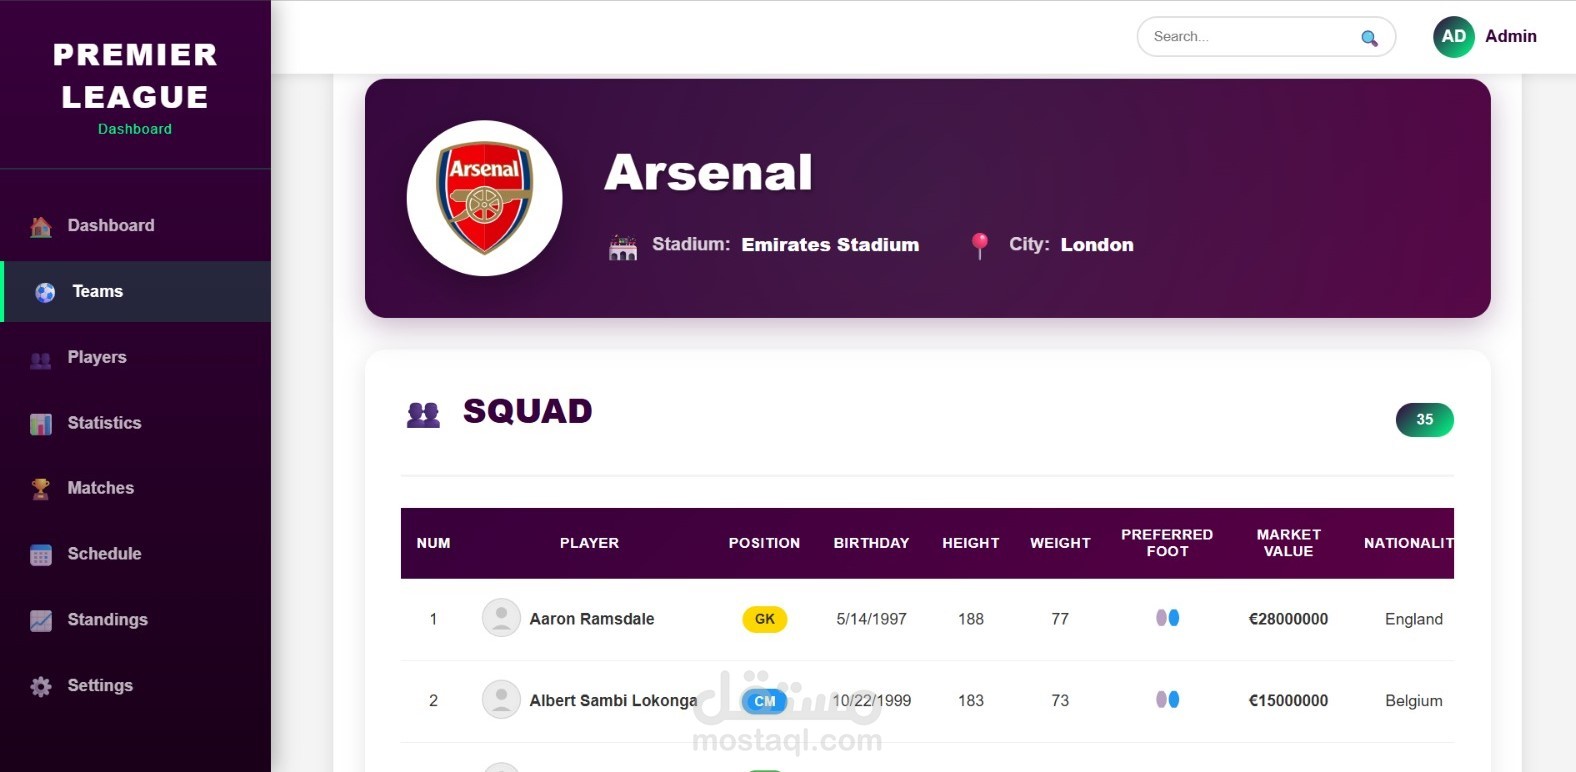
Task: Click the Matches trophy icon
Action: [x=41, y=489]
